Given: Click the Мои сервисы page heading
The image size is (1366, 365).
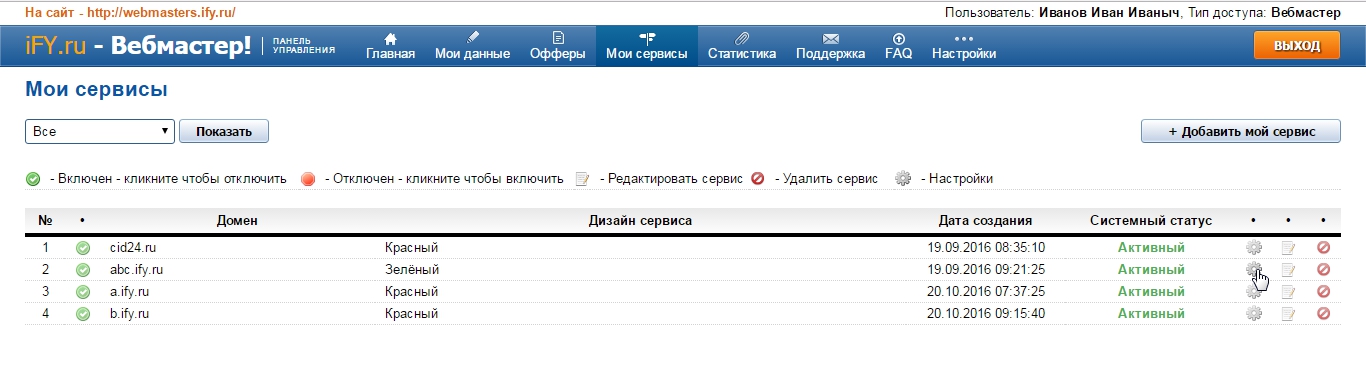Looking at the screenshot, I should tap(96, 90).
